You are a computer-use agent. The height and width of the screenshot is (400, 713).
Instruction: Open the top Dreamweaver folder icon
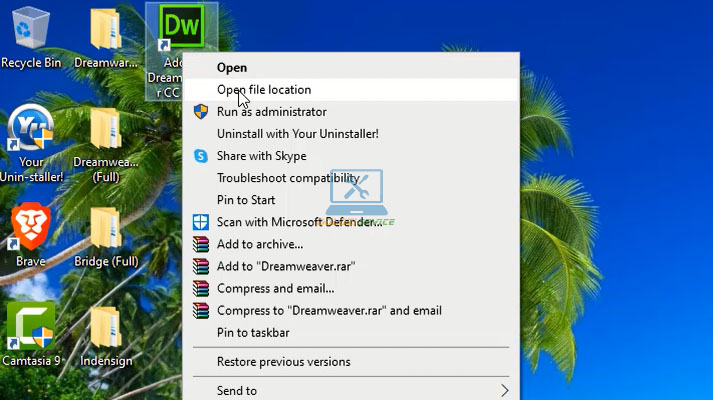tap(105, 30)
